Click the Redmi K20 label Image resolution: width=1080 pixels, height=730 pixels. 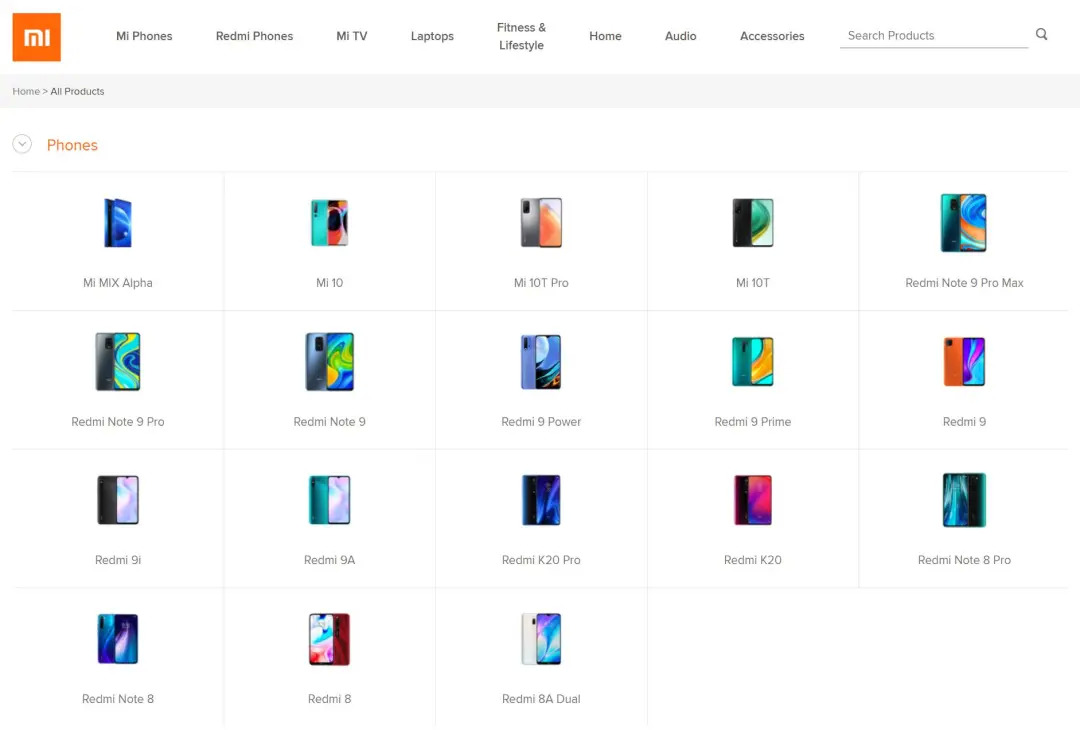(752, 560)
